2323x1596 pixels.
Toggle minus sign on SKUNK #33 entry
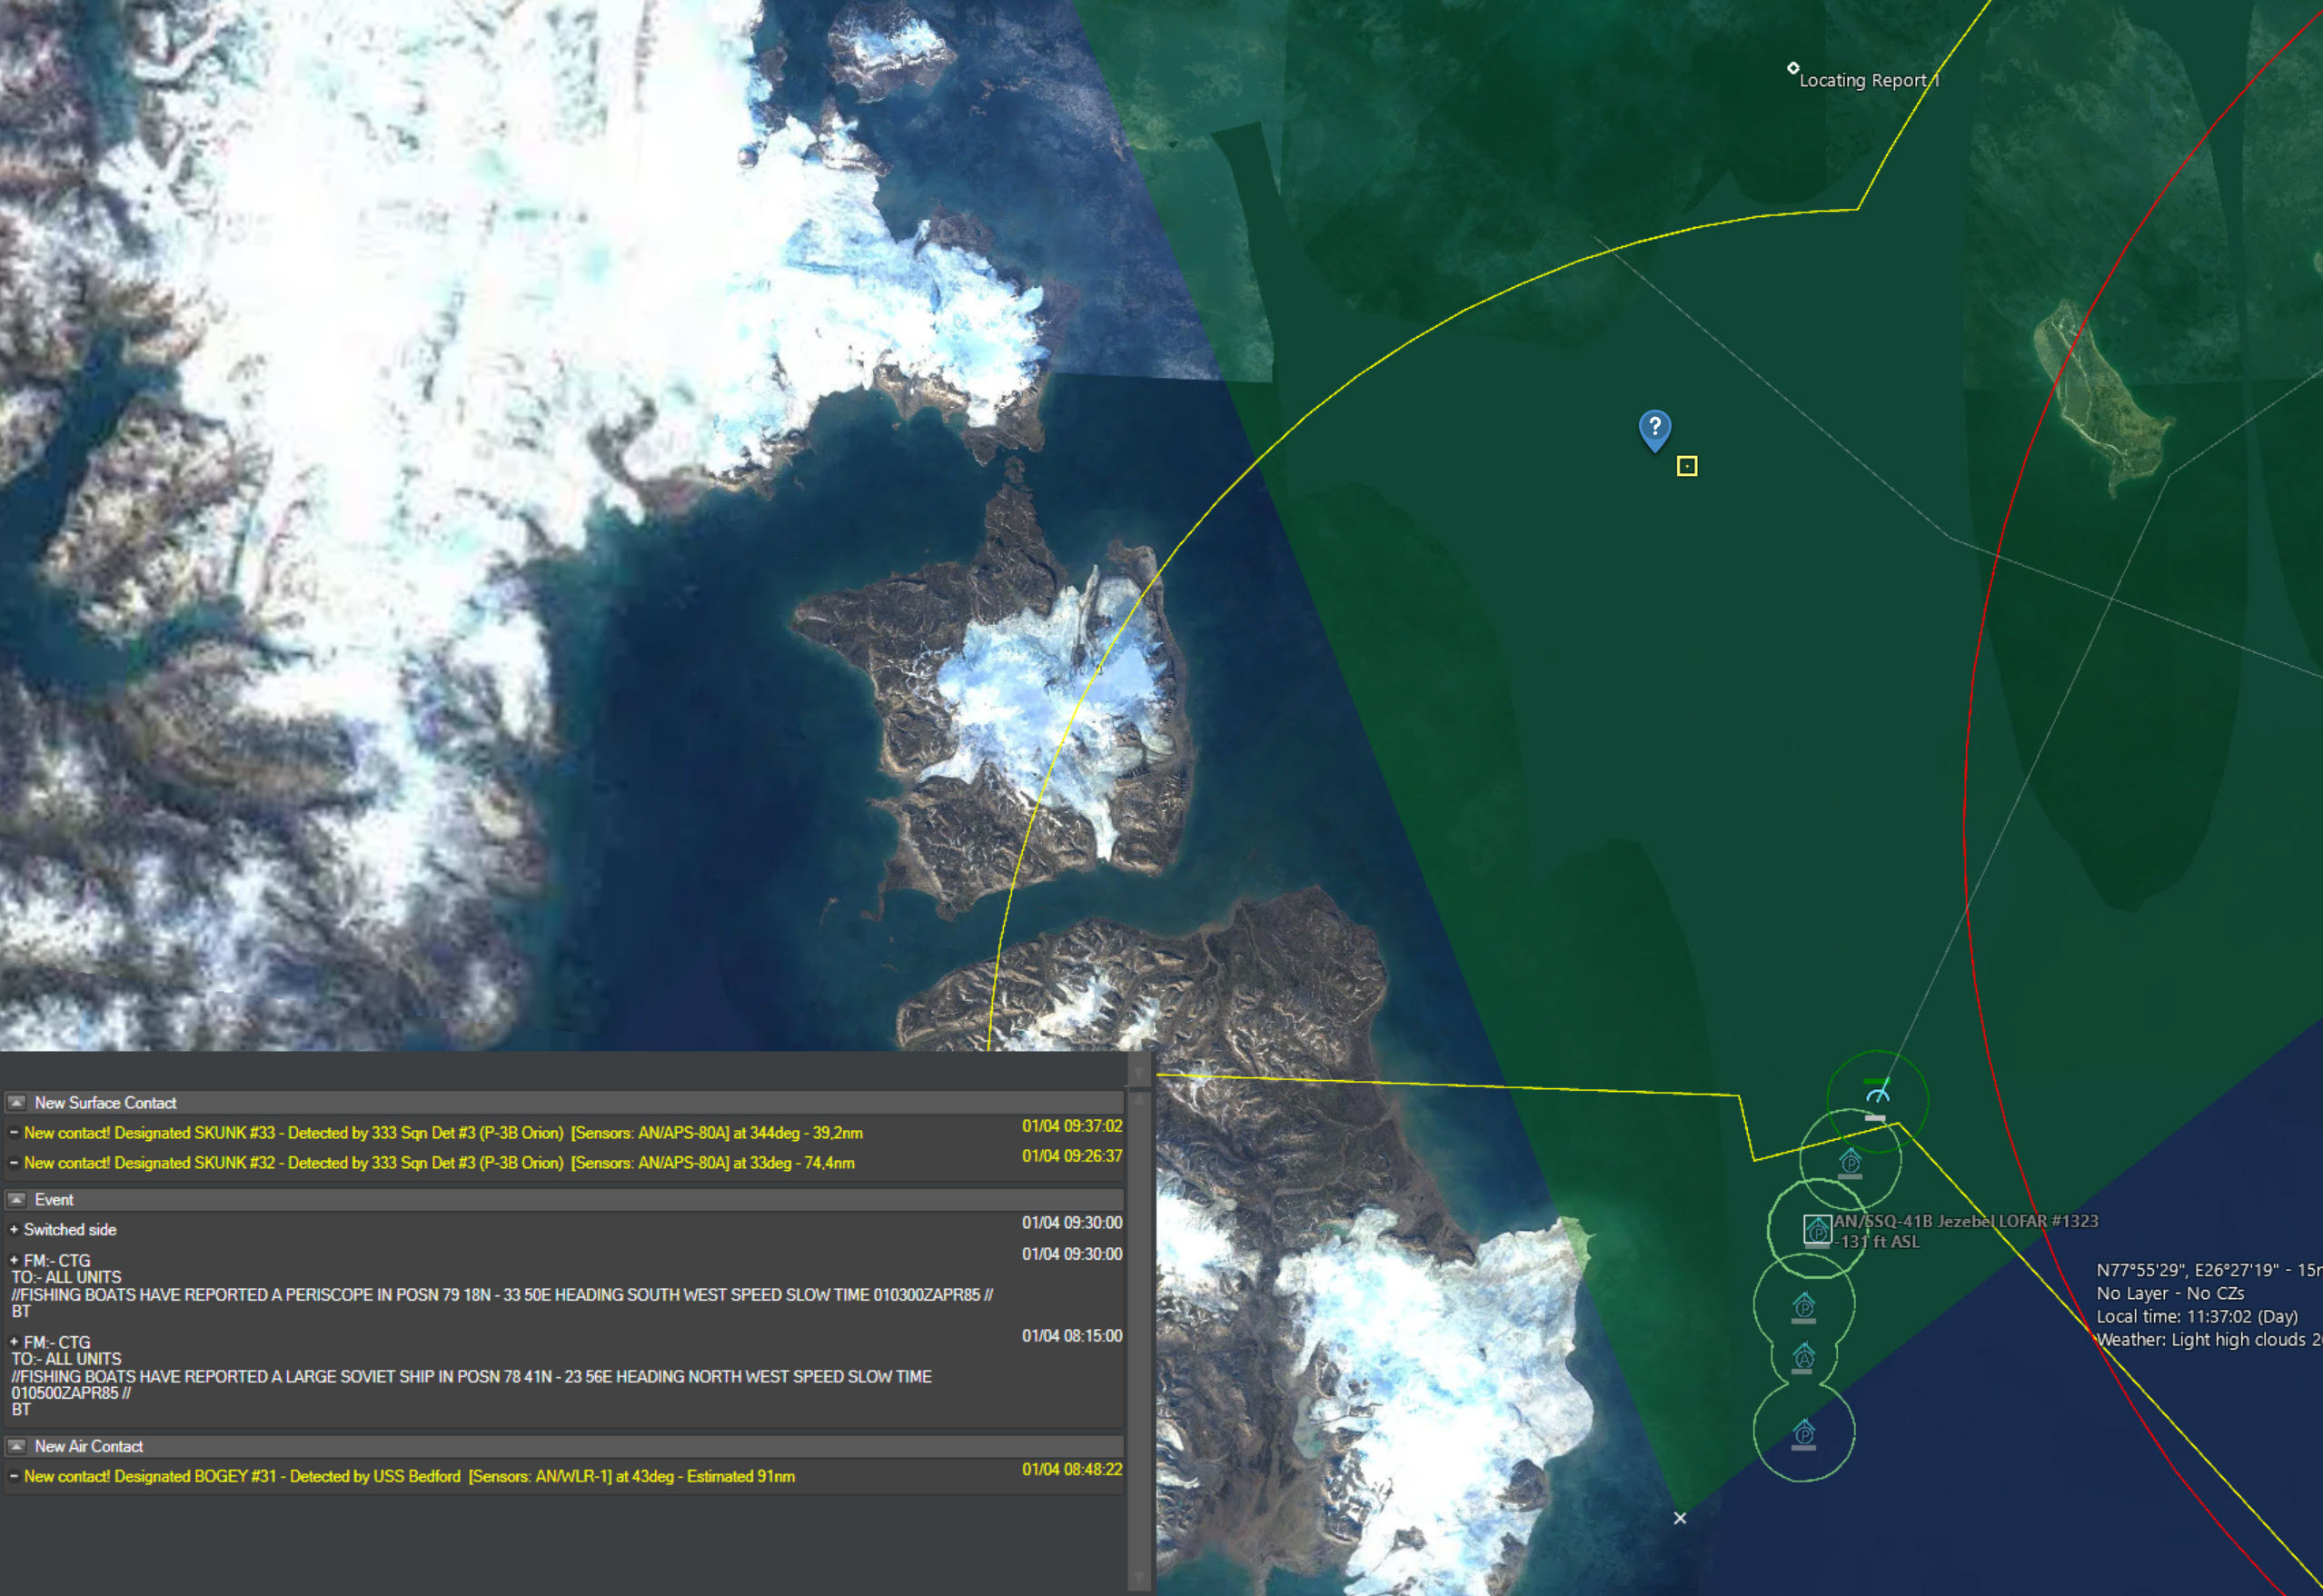click(x=14, y=1133)
